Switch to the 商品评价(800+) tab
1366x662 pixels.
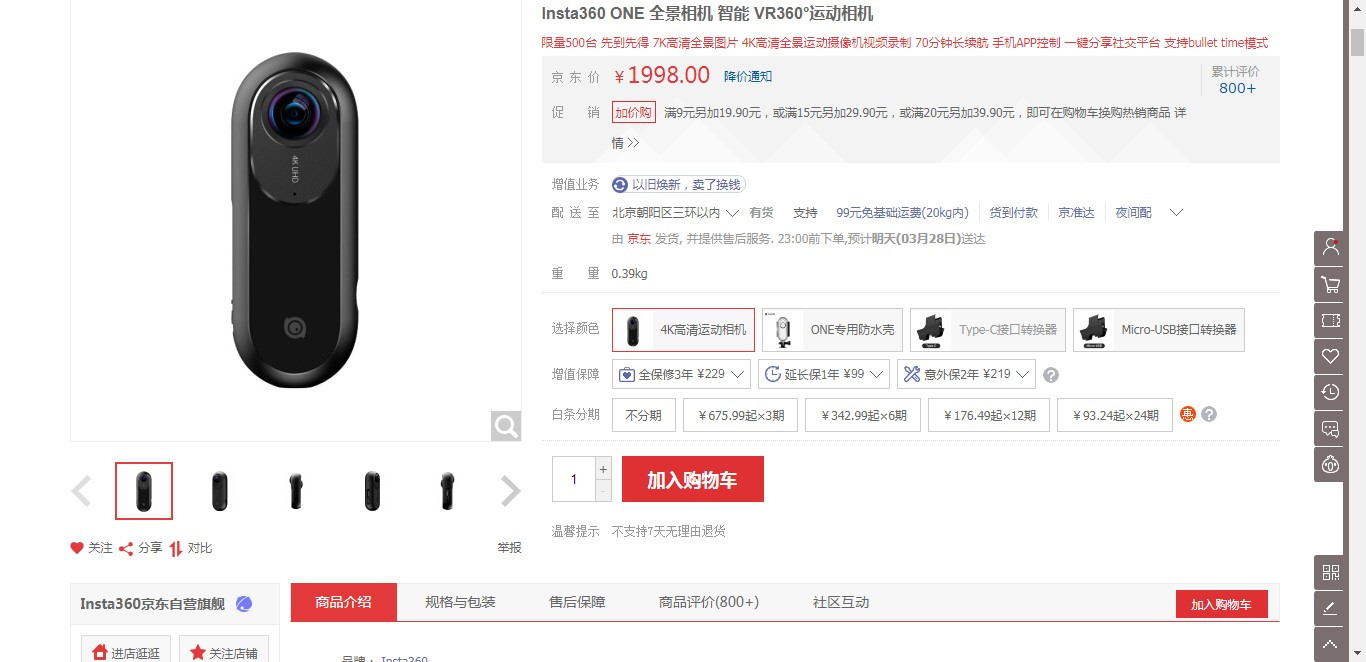[708, 602]
